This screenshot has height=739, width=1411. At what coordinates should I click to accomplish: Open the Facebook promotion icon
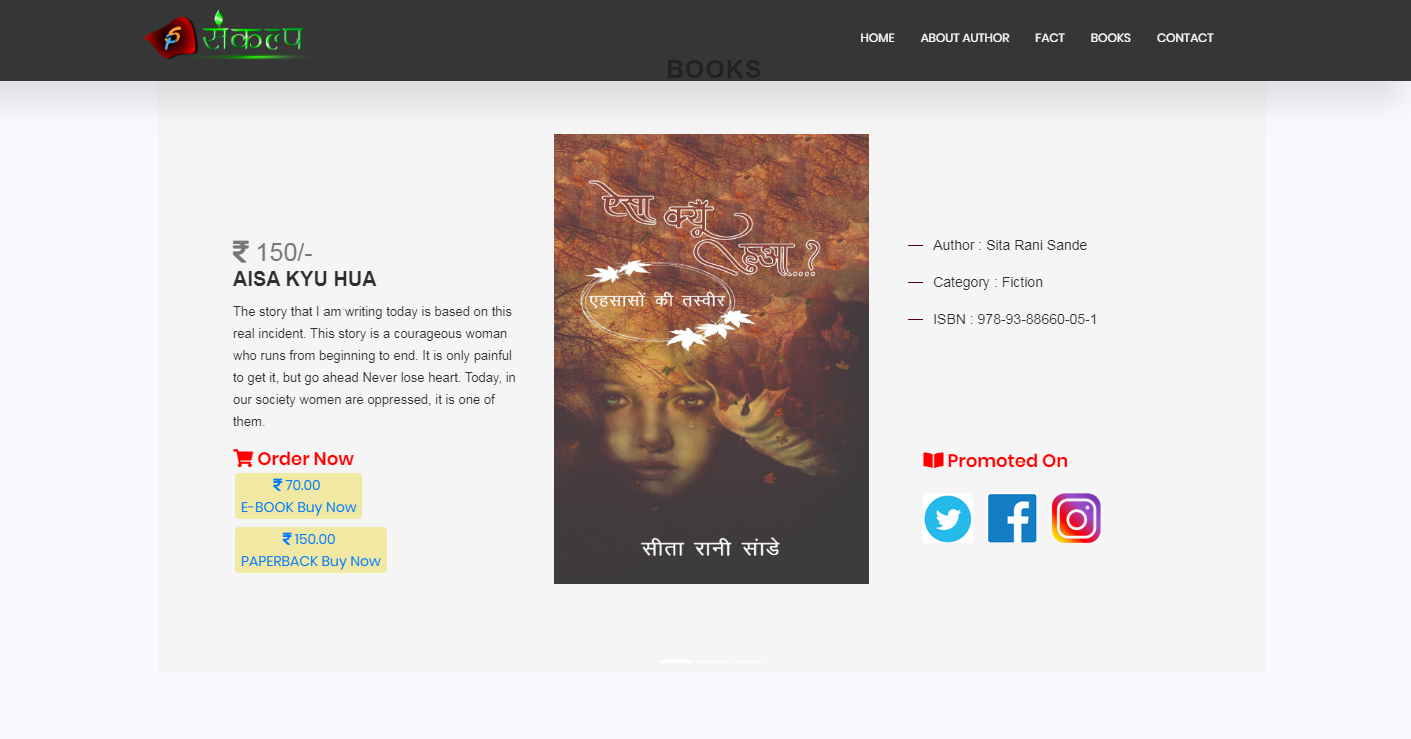pos(1012,518)
